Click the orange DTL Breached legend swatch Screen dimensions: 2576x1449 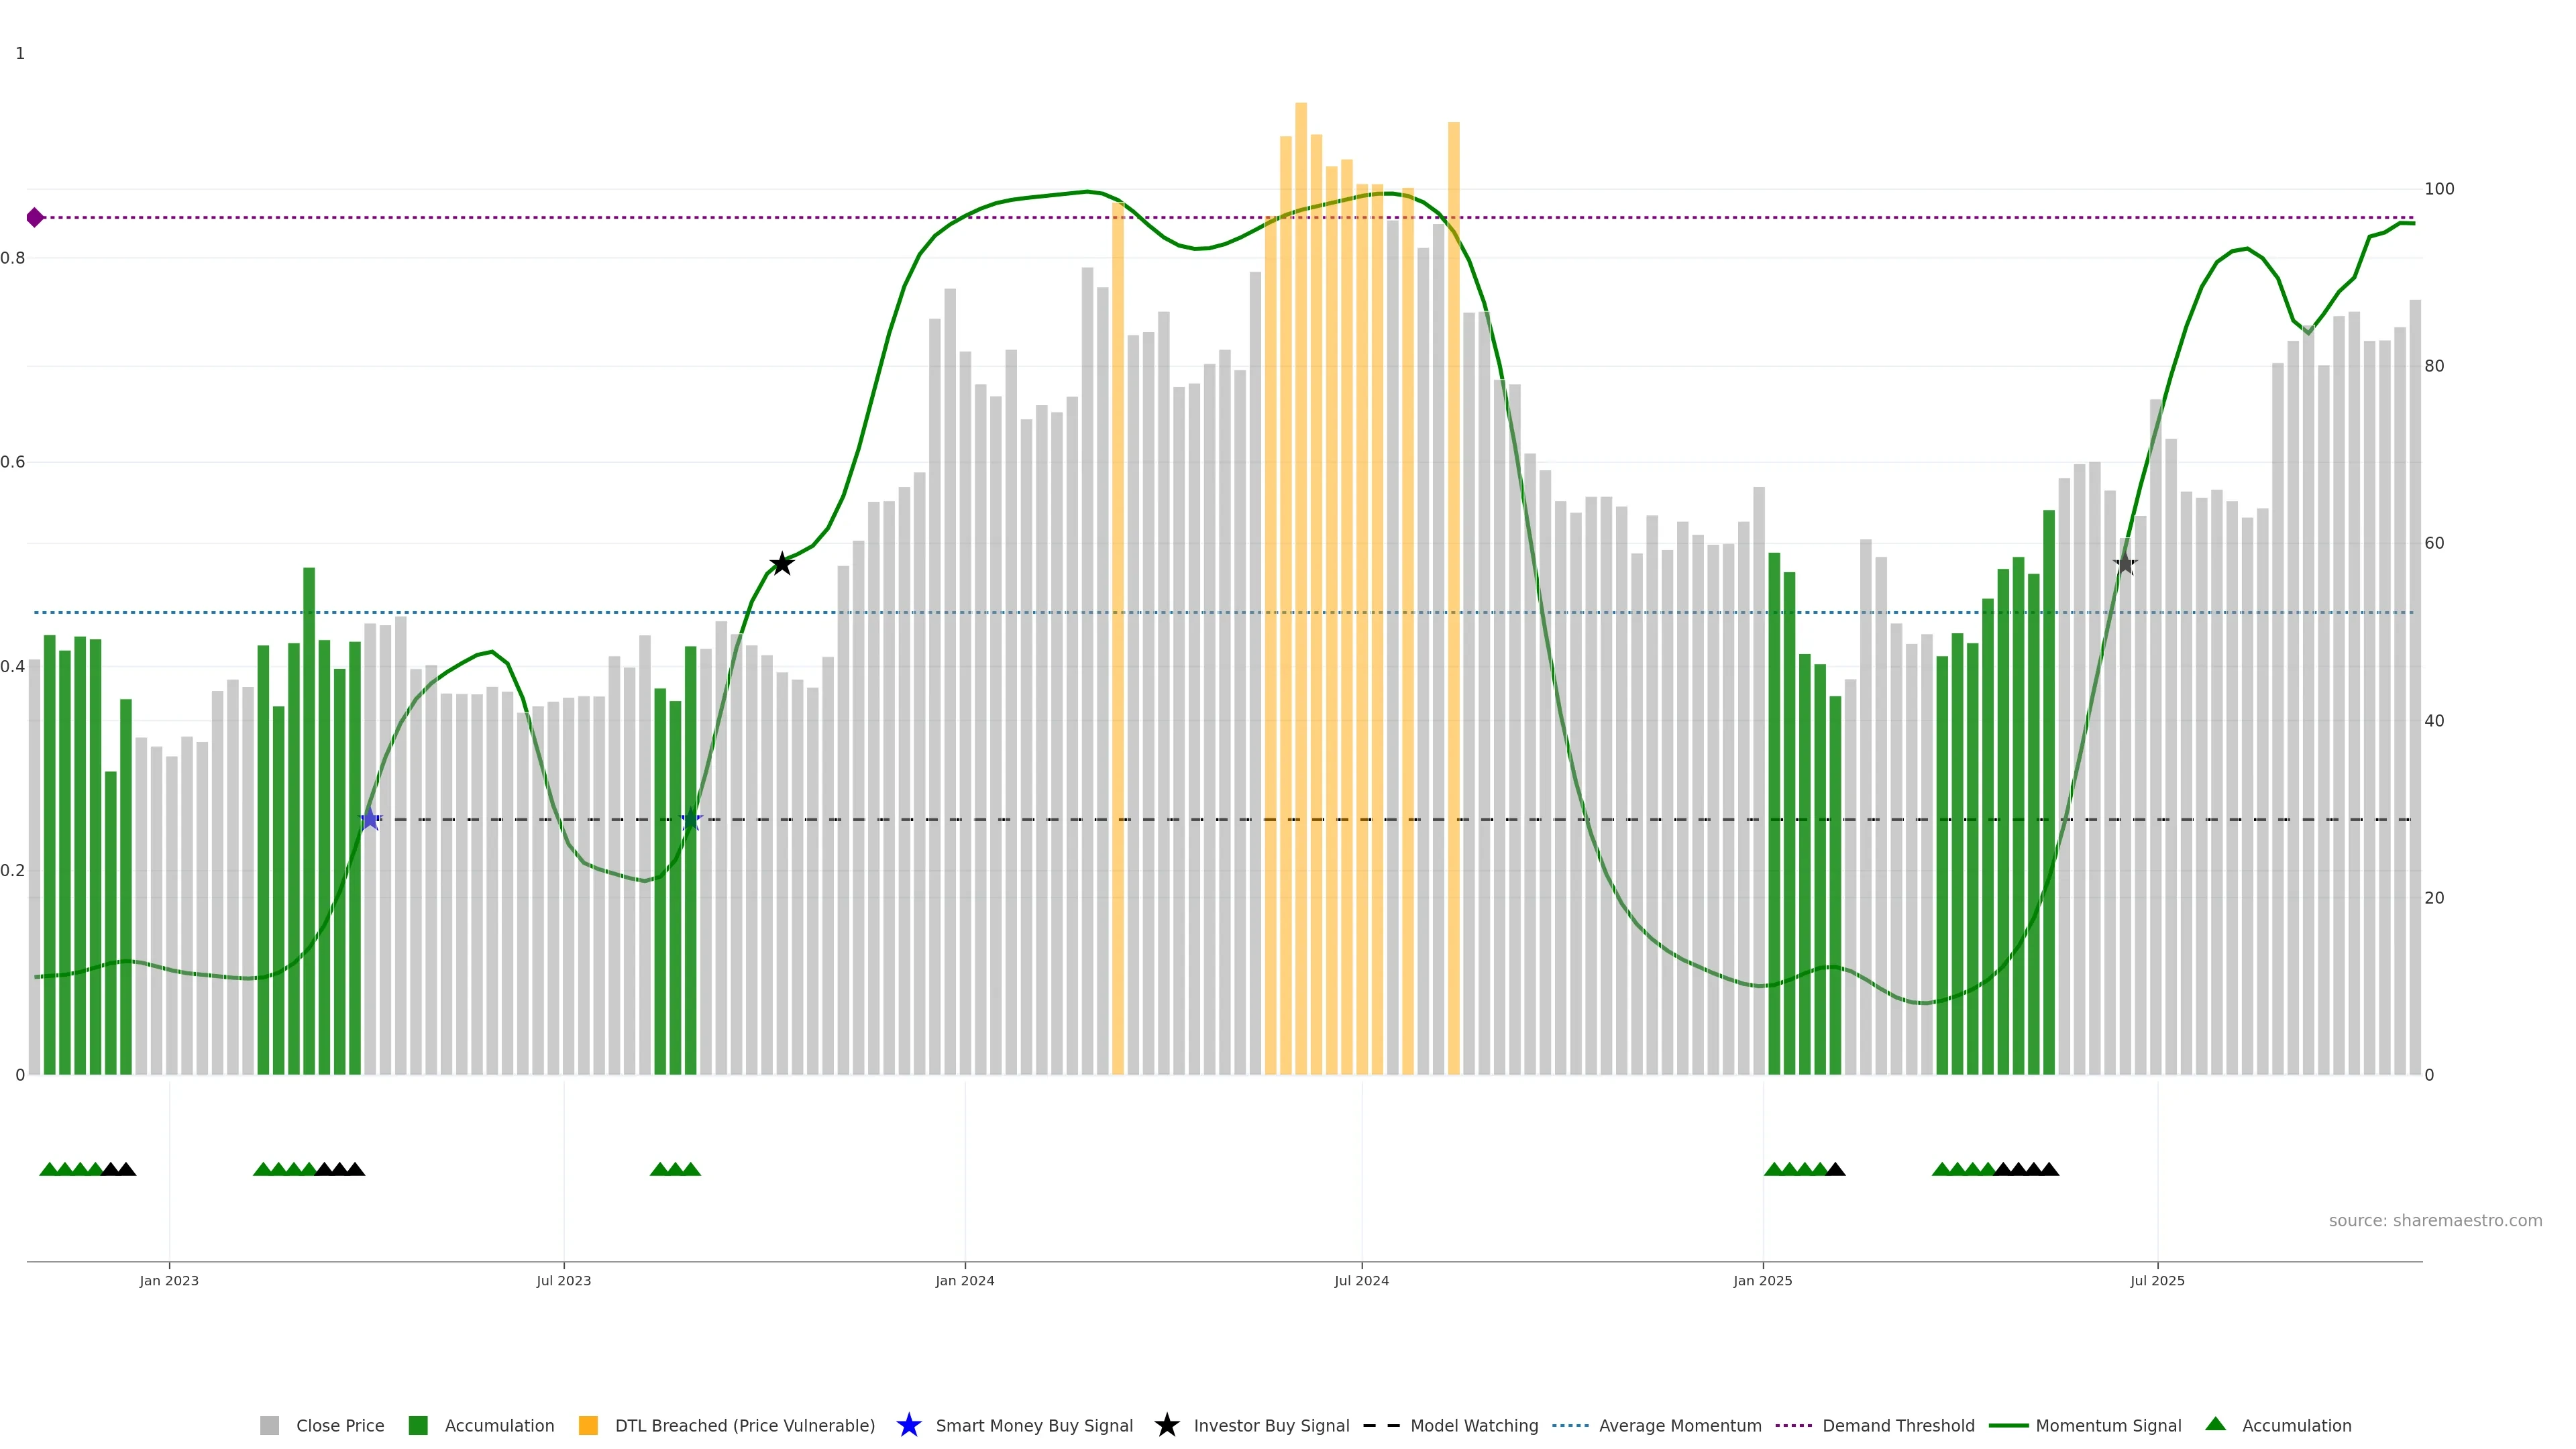tap(588, 1426)
